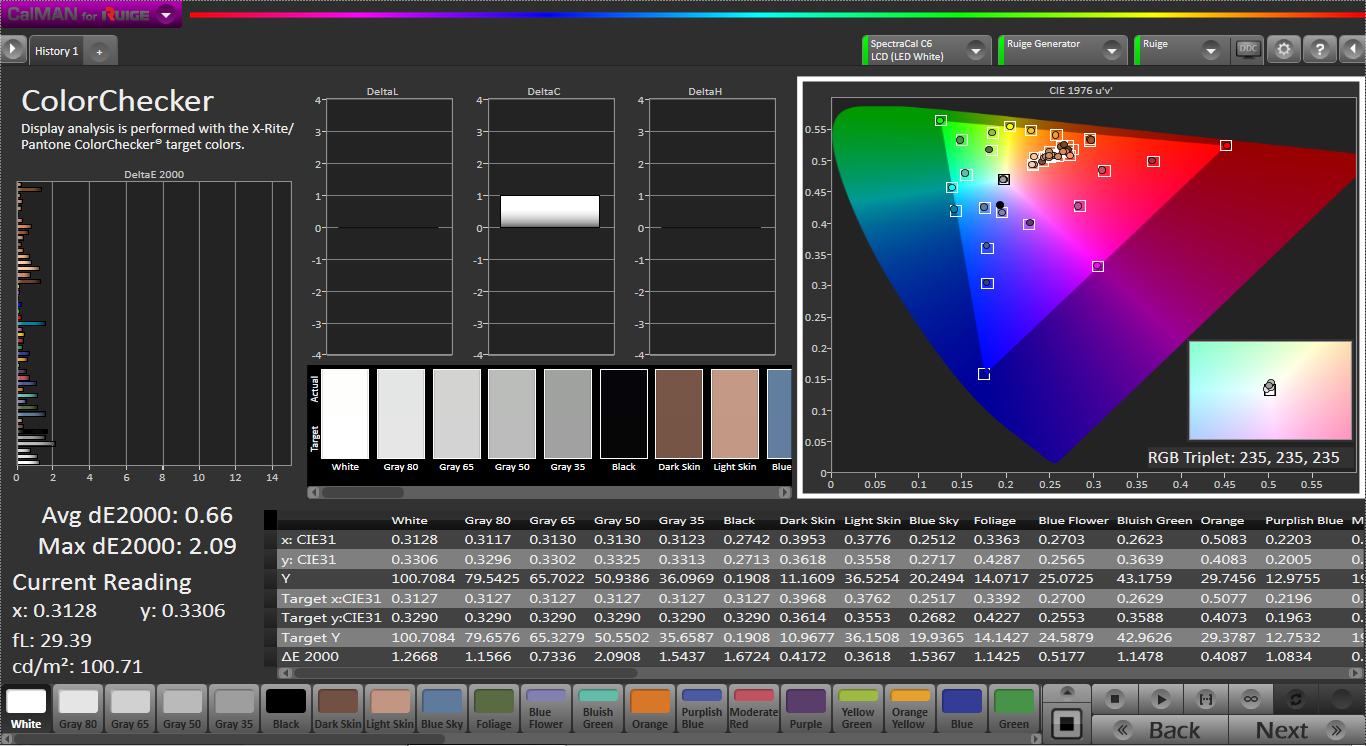Click the single read bracket icon

(1205, 699)
